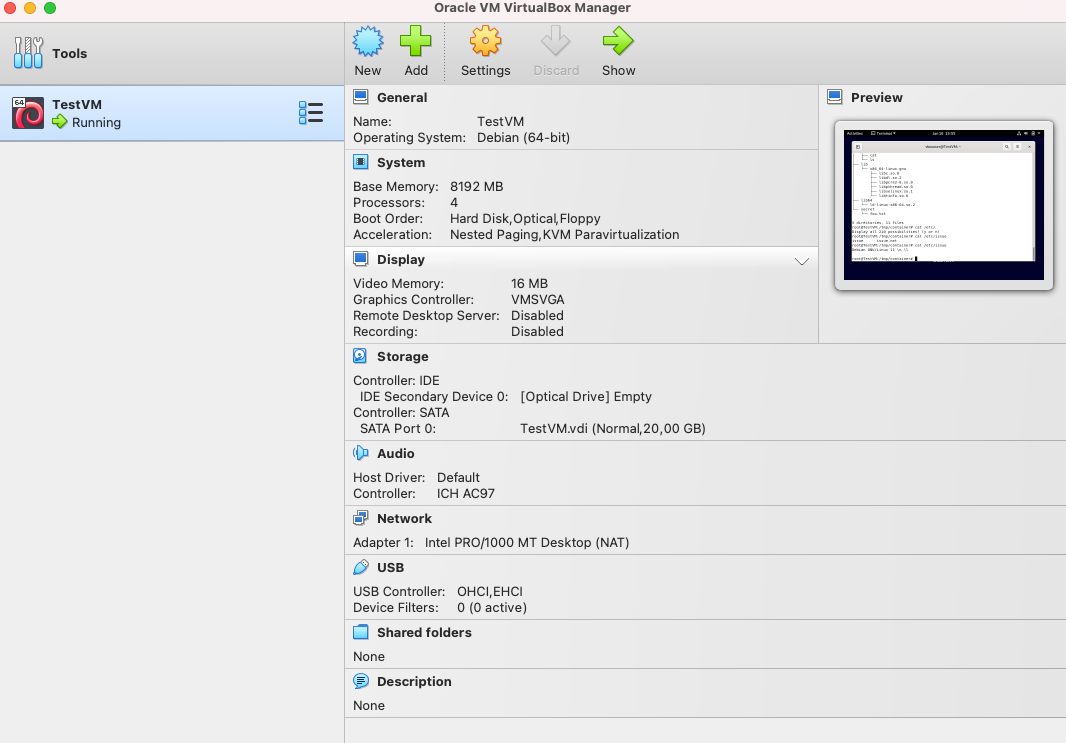Select the TestVM entry in machine list

pyautogui.click(x=172, y=113)
